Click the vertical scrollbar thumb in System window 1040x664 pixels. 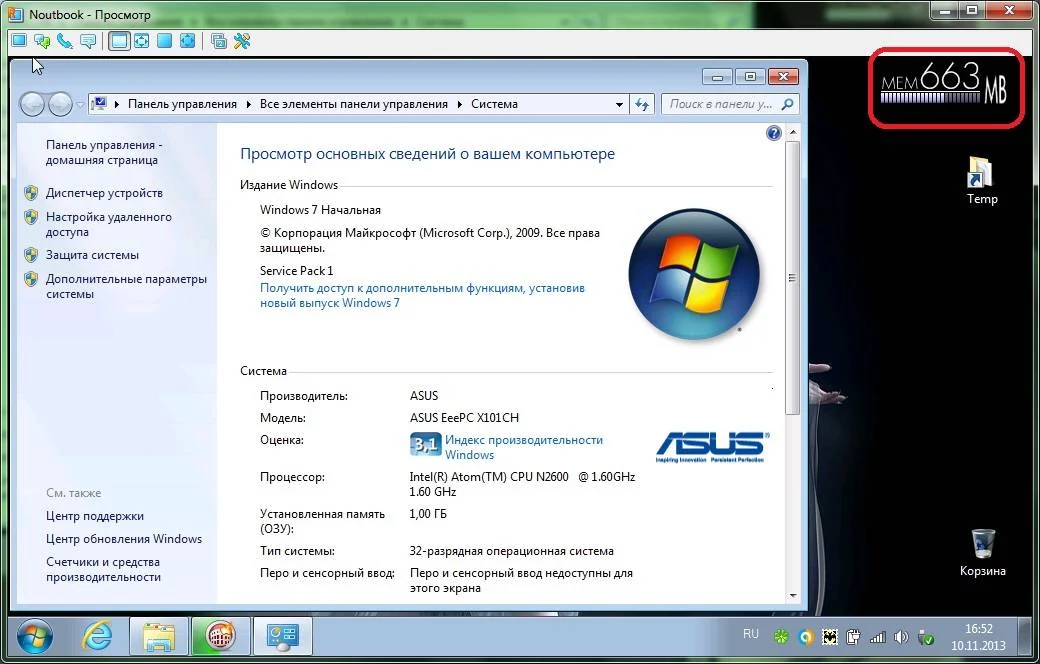pyautogui.click(x=793, y=278)
